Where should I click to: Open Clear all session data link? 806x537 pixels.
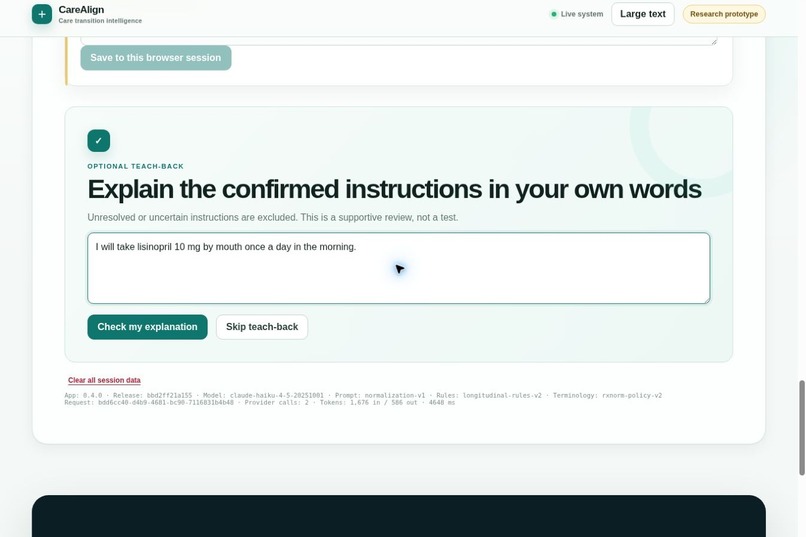(104, 380)
